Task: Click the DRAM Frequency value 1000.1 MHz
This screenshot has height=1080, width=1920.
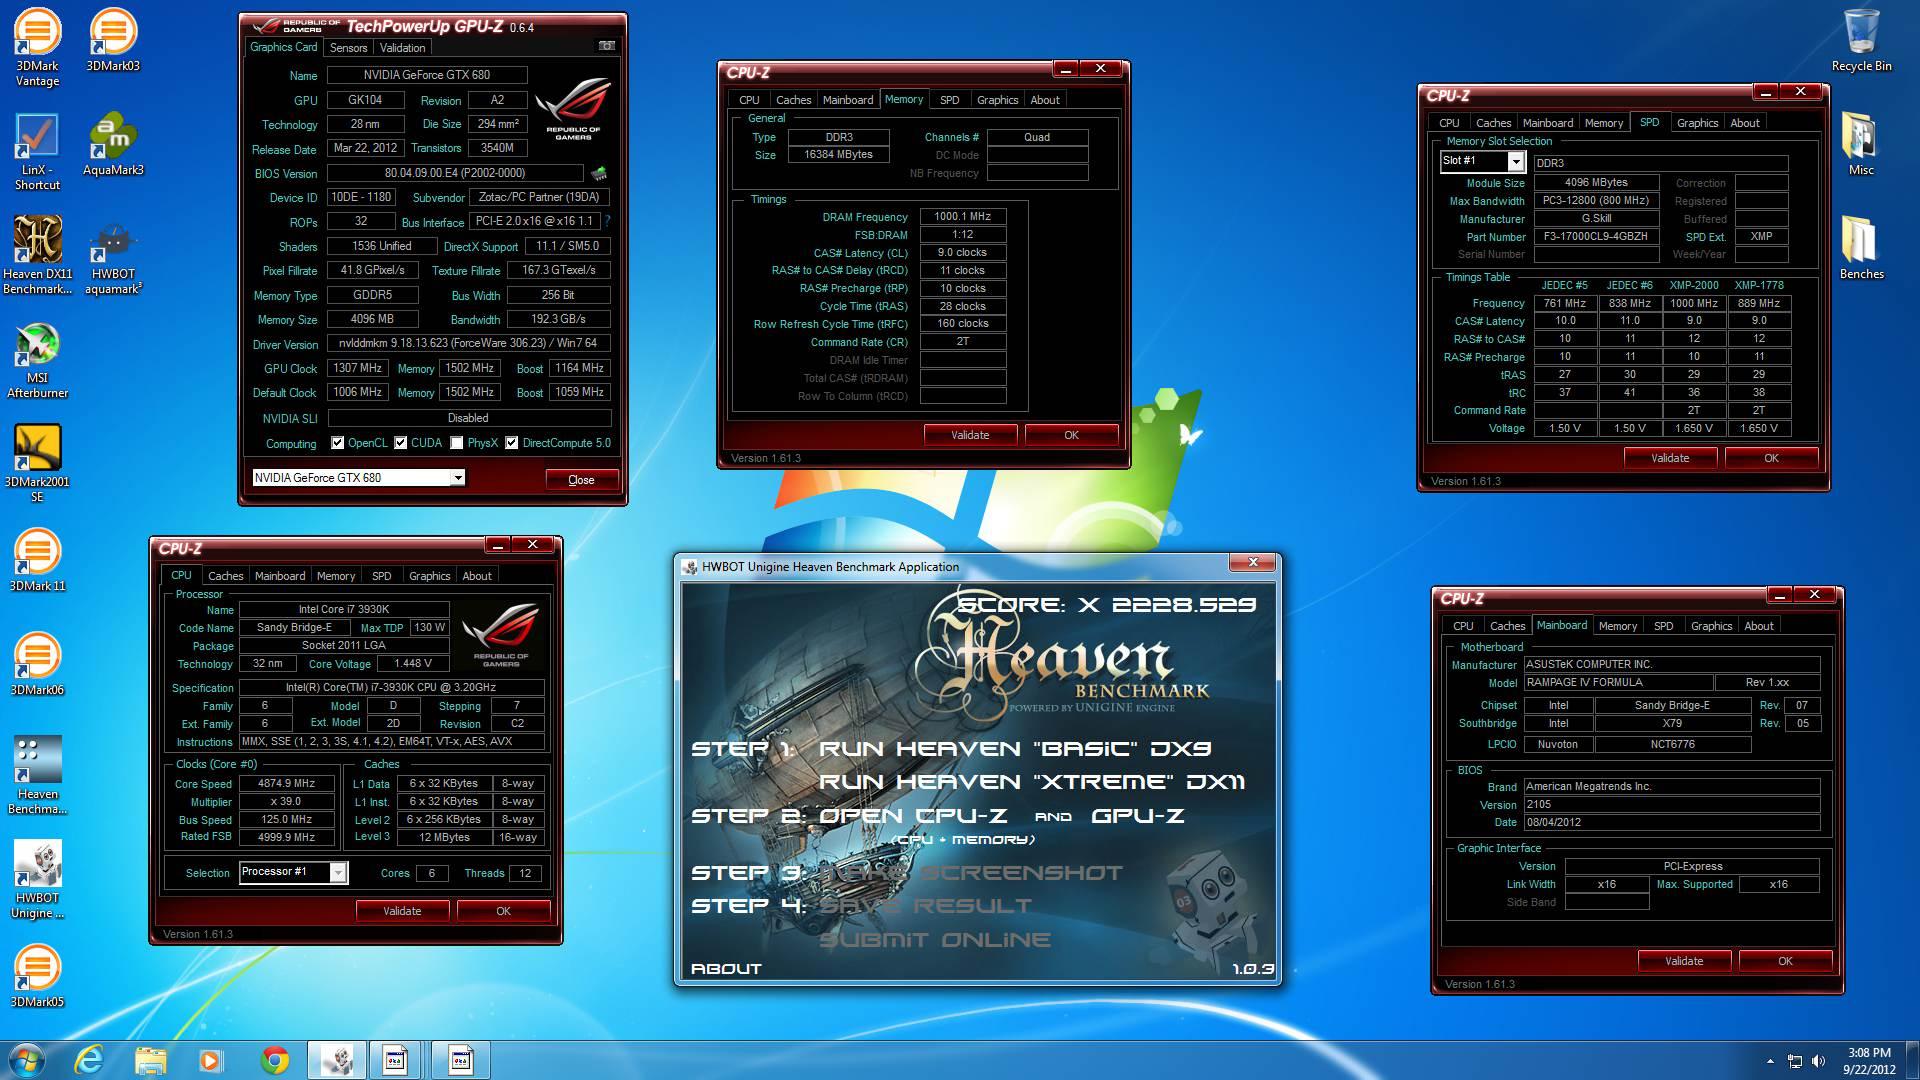Action: tap(963, 217)
